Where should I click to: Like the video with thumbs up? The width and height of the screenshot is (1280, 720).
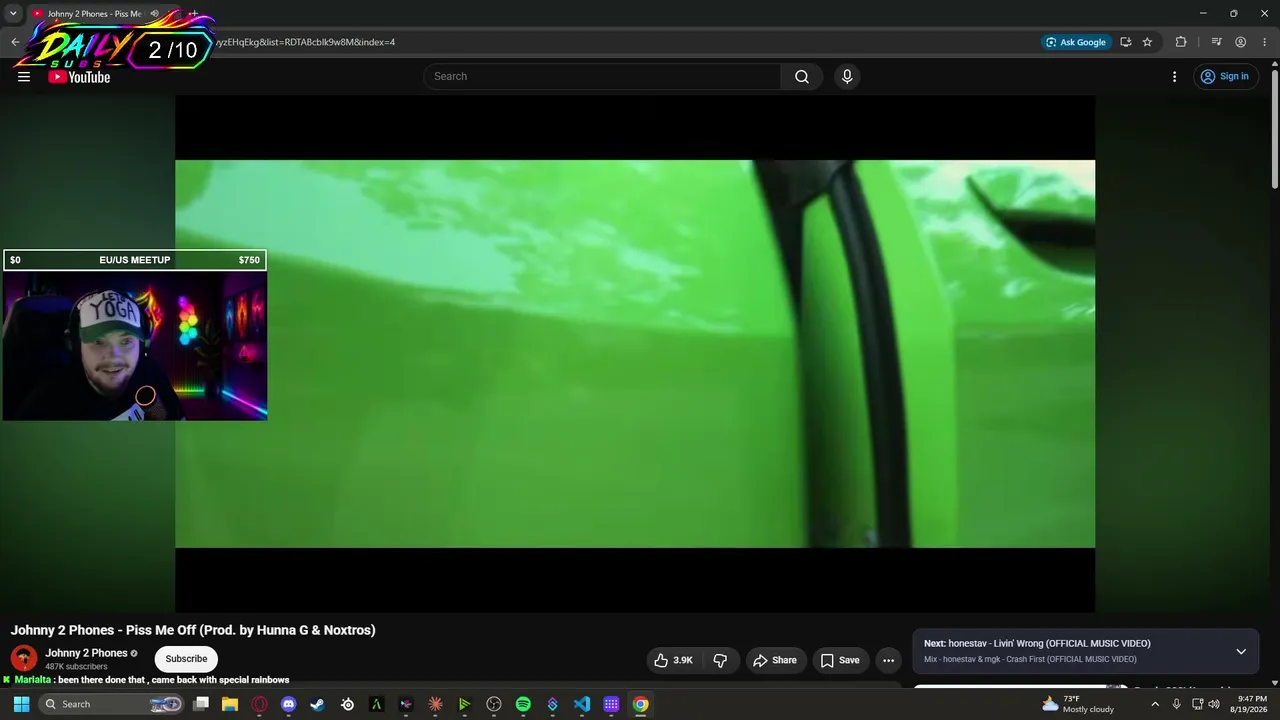673,660
